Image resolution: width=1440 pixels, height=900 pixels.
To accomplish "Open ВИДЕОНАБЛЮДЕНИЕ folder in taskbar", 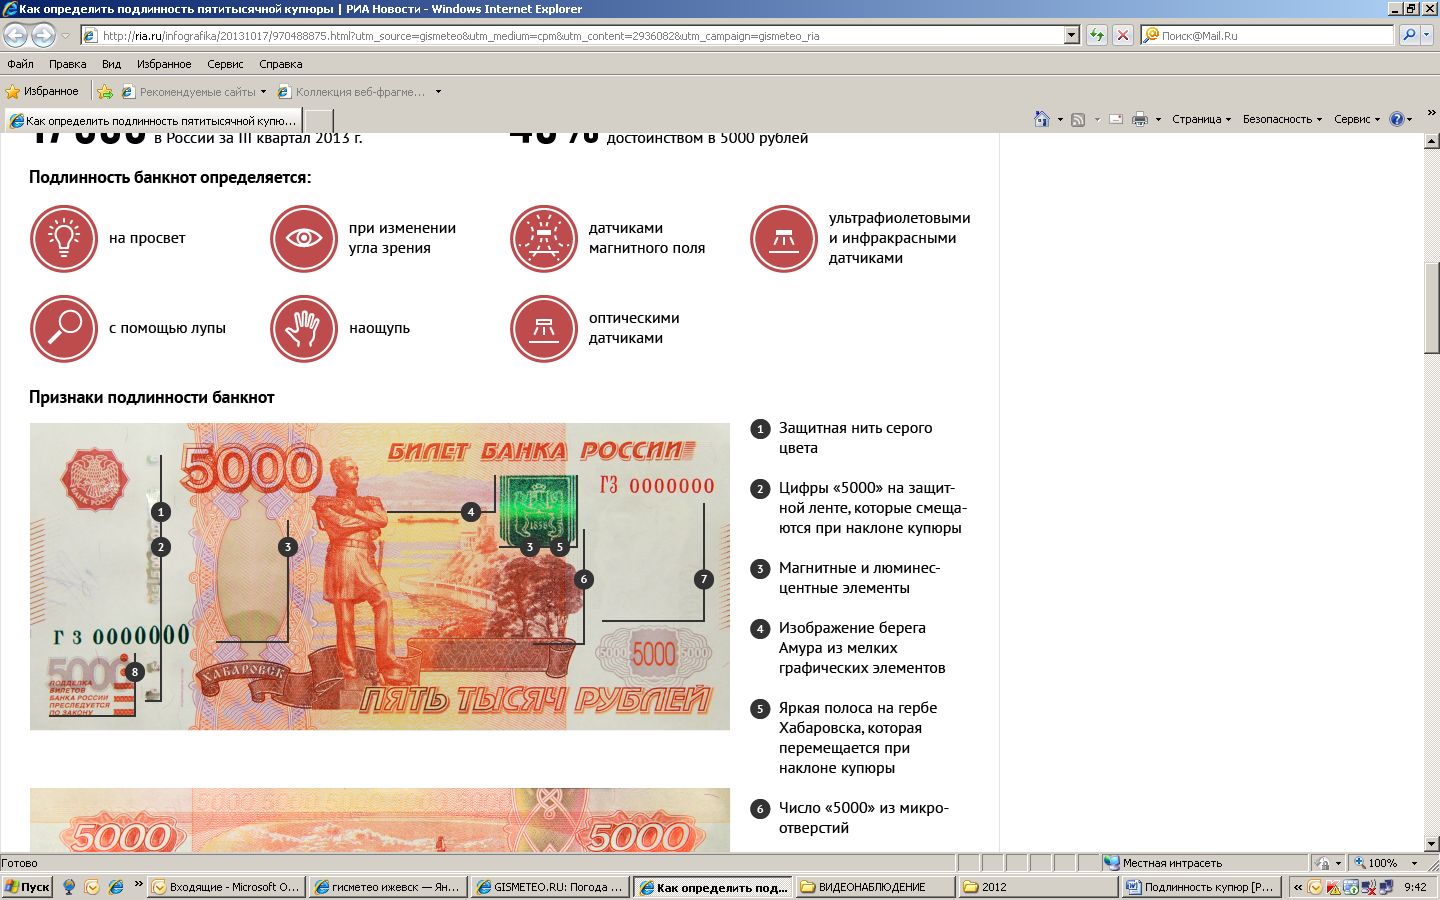I will click(874, 887).
